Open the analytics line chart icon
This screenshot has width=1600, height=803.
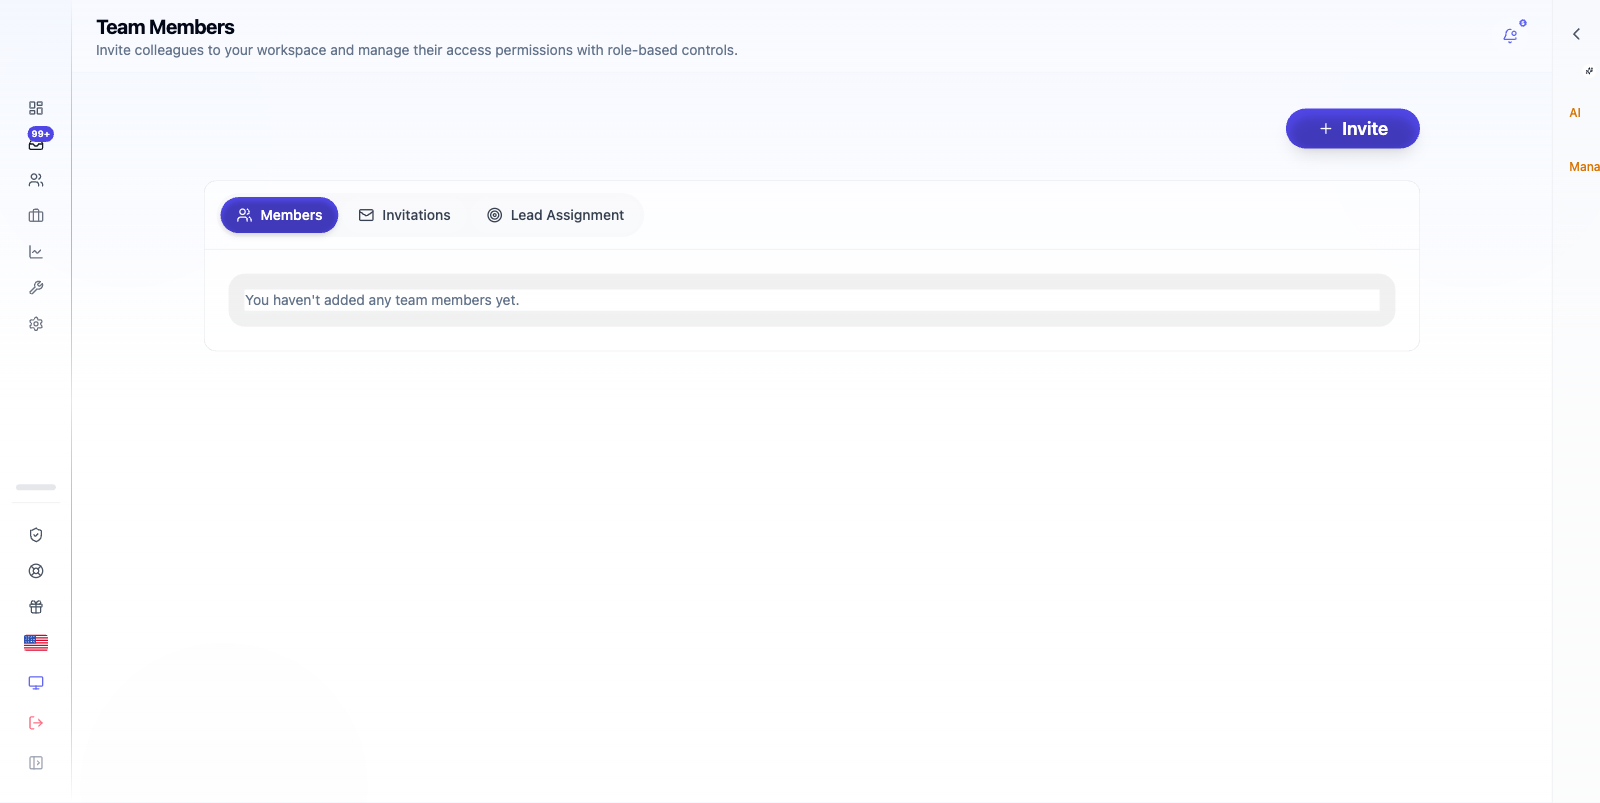pyautogui.click(x=36, y=252)
